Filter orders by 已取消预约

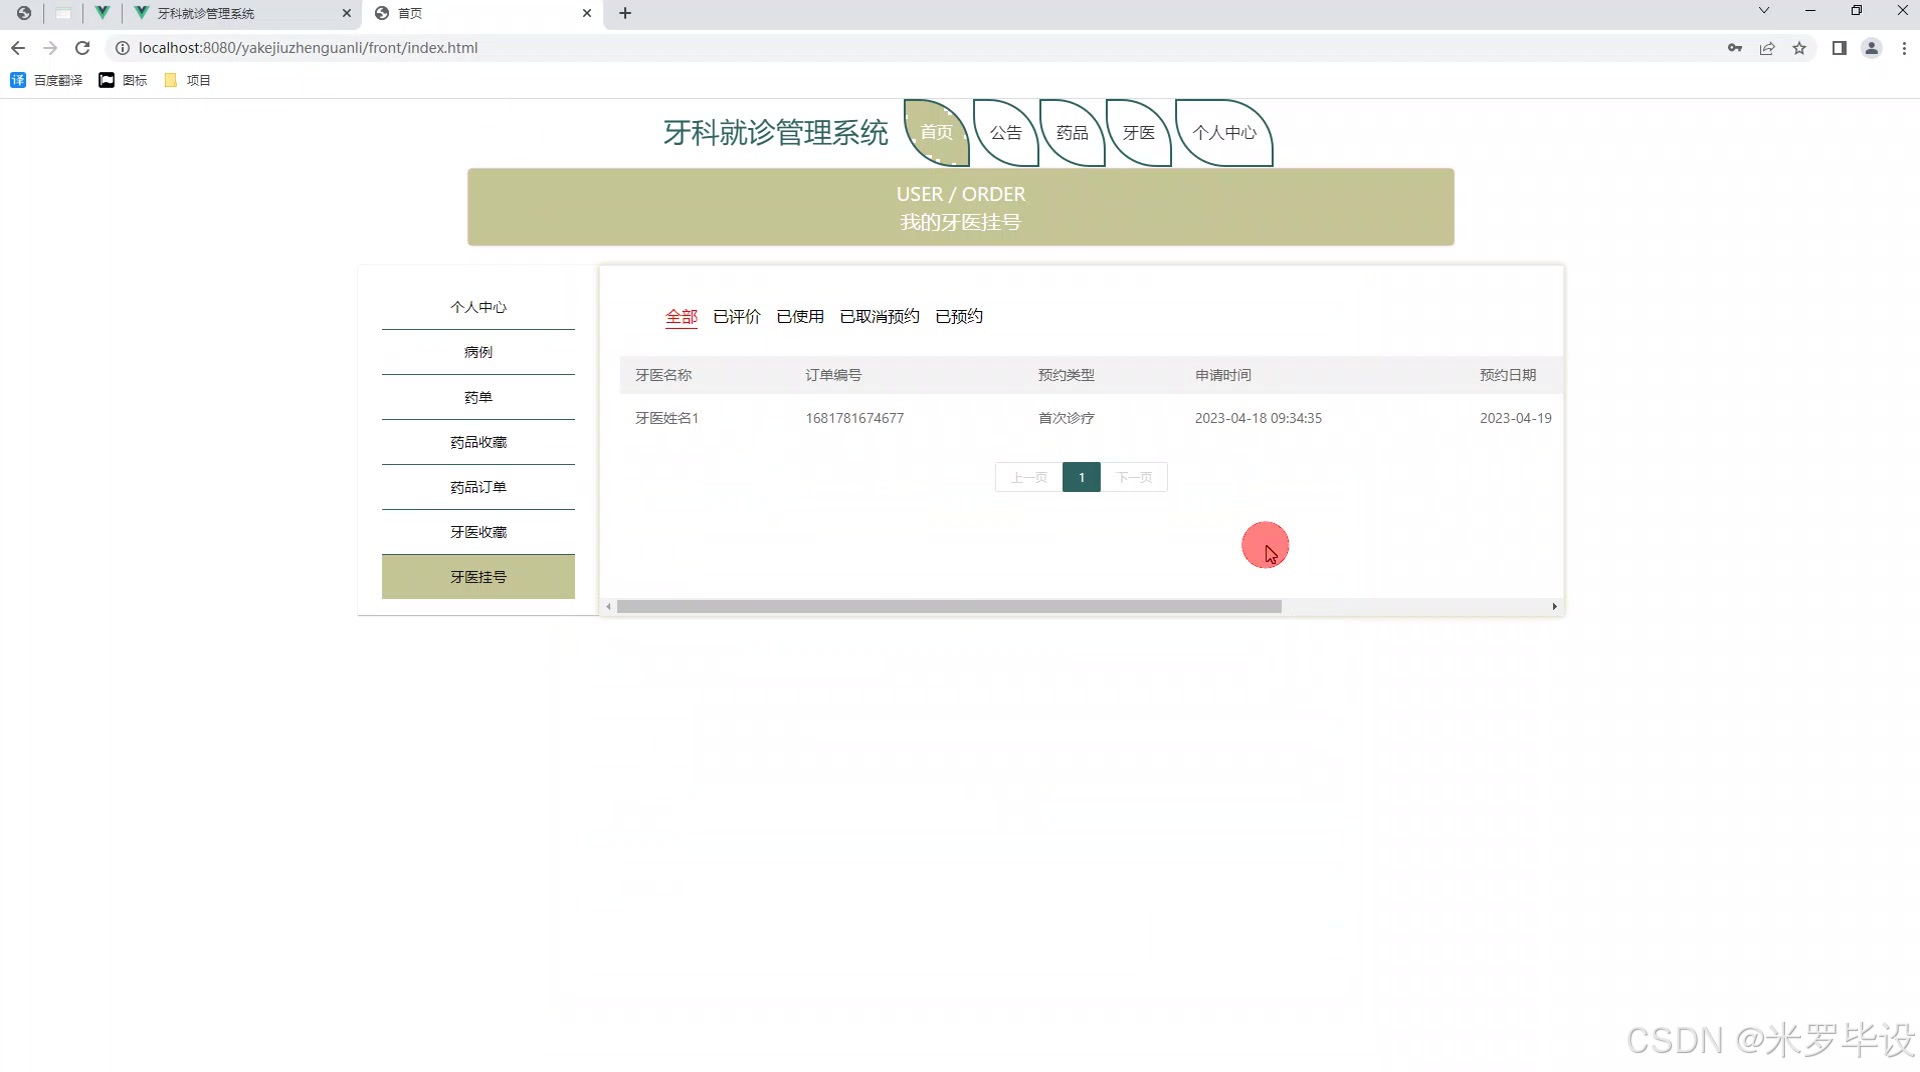879,316
